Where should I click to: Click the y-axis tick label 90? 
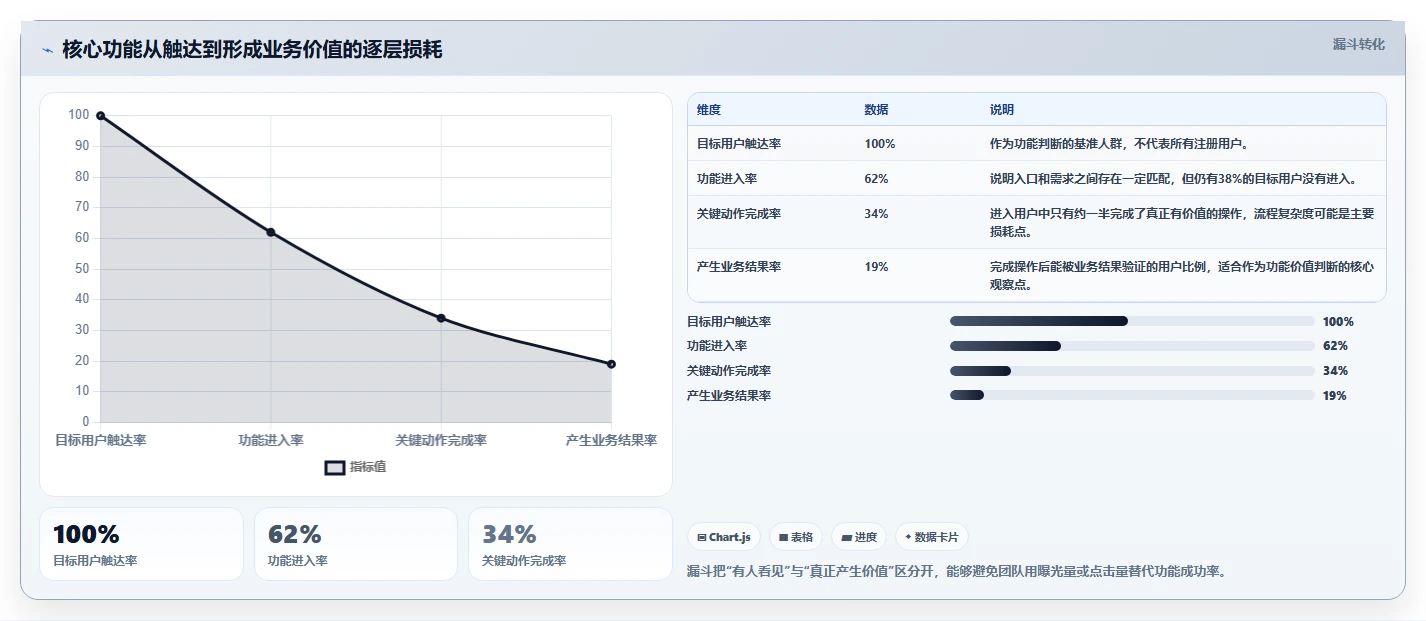(82, 146)
